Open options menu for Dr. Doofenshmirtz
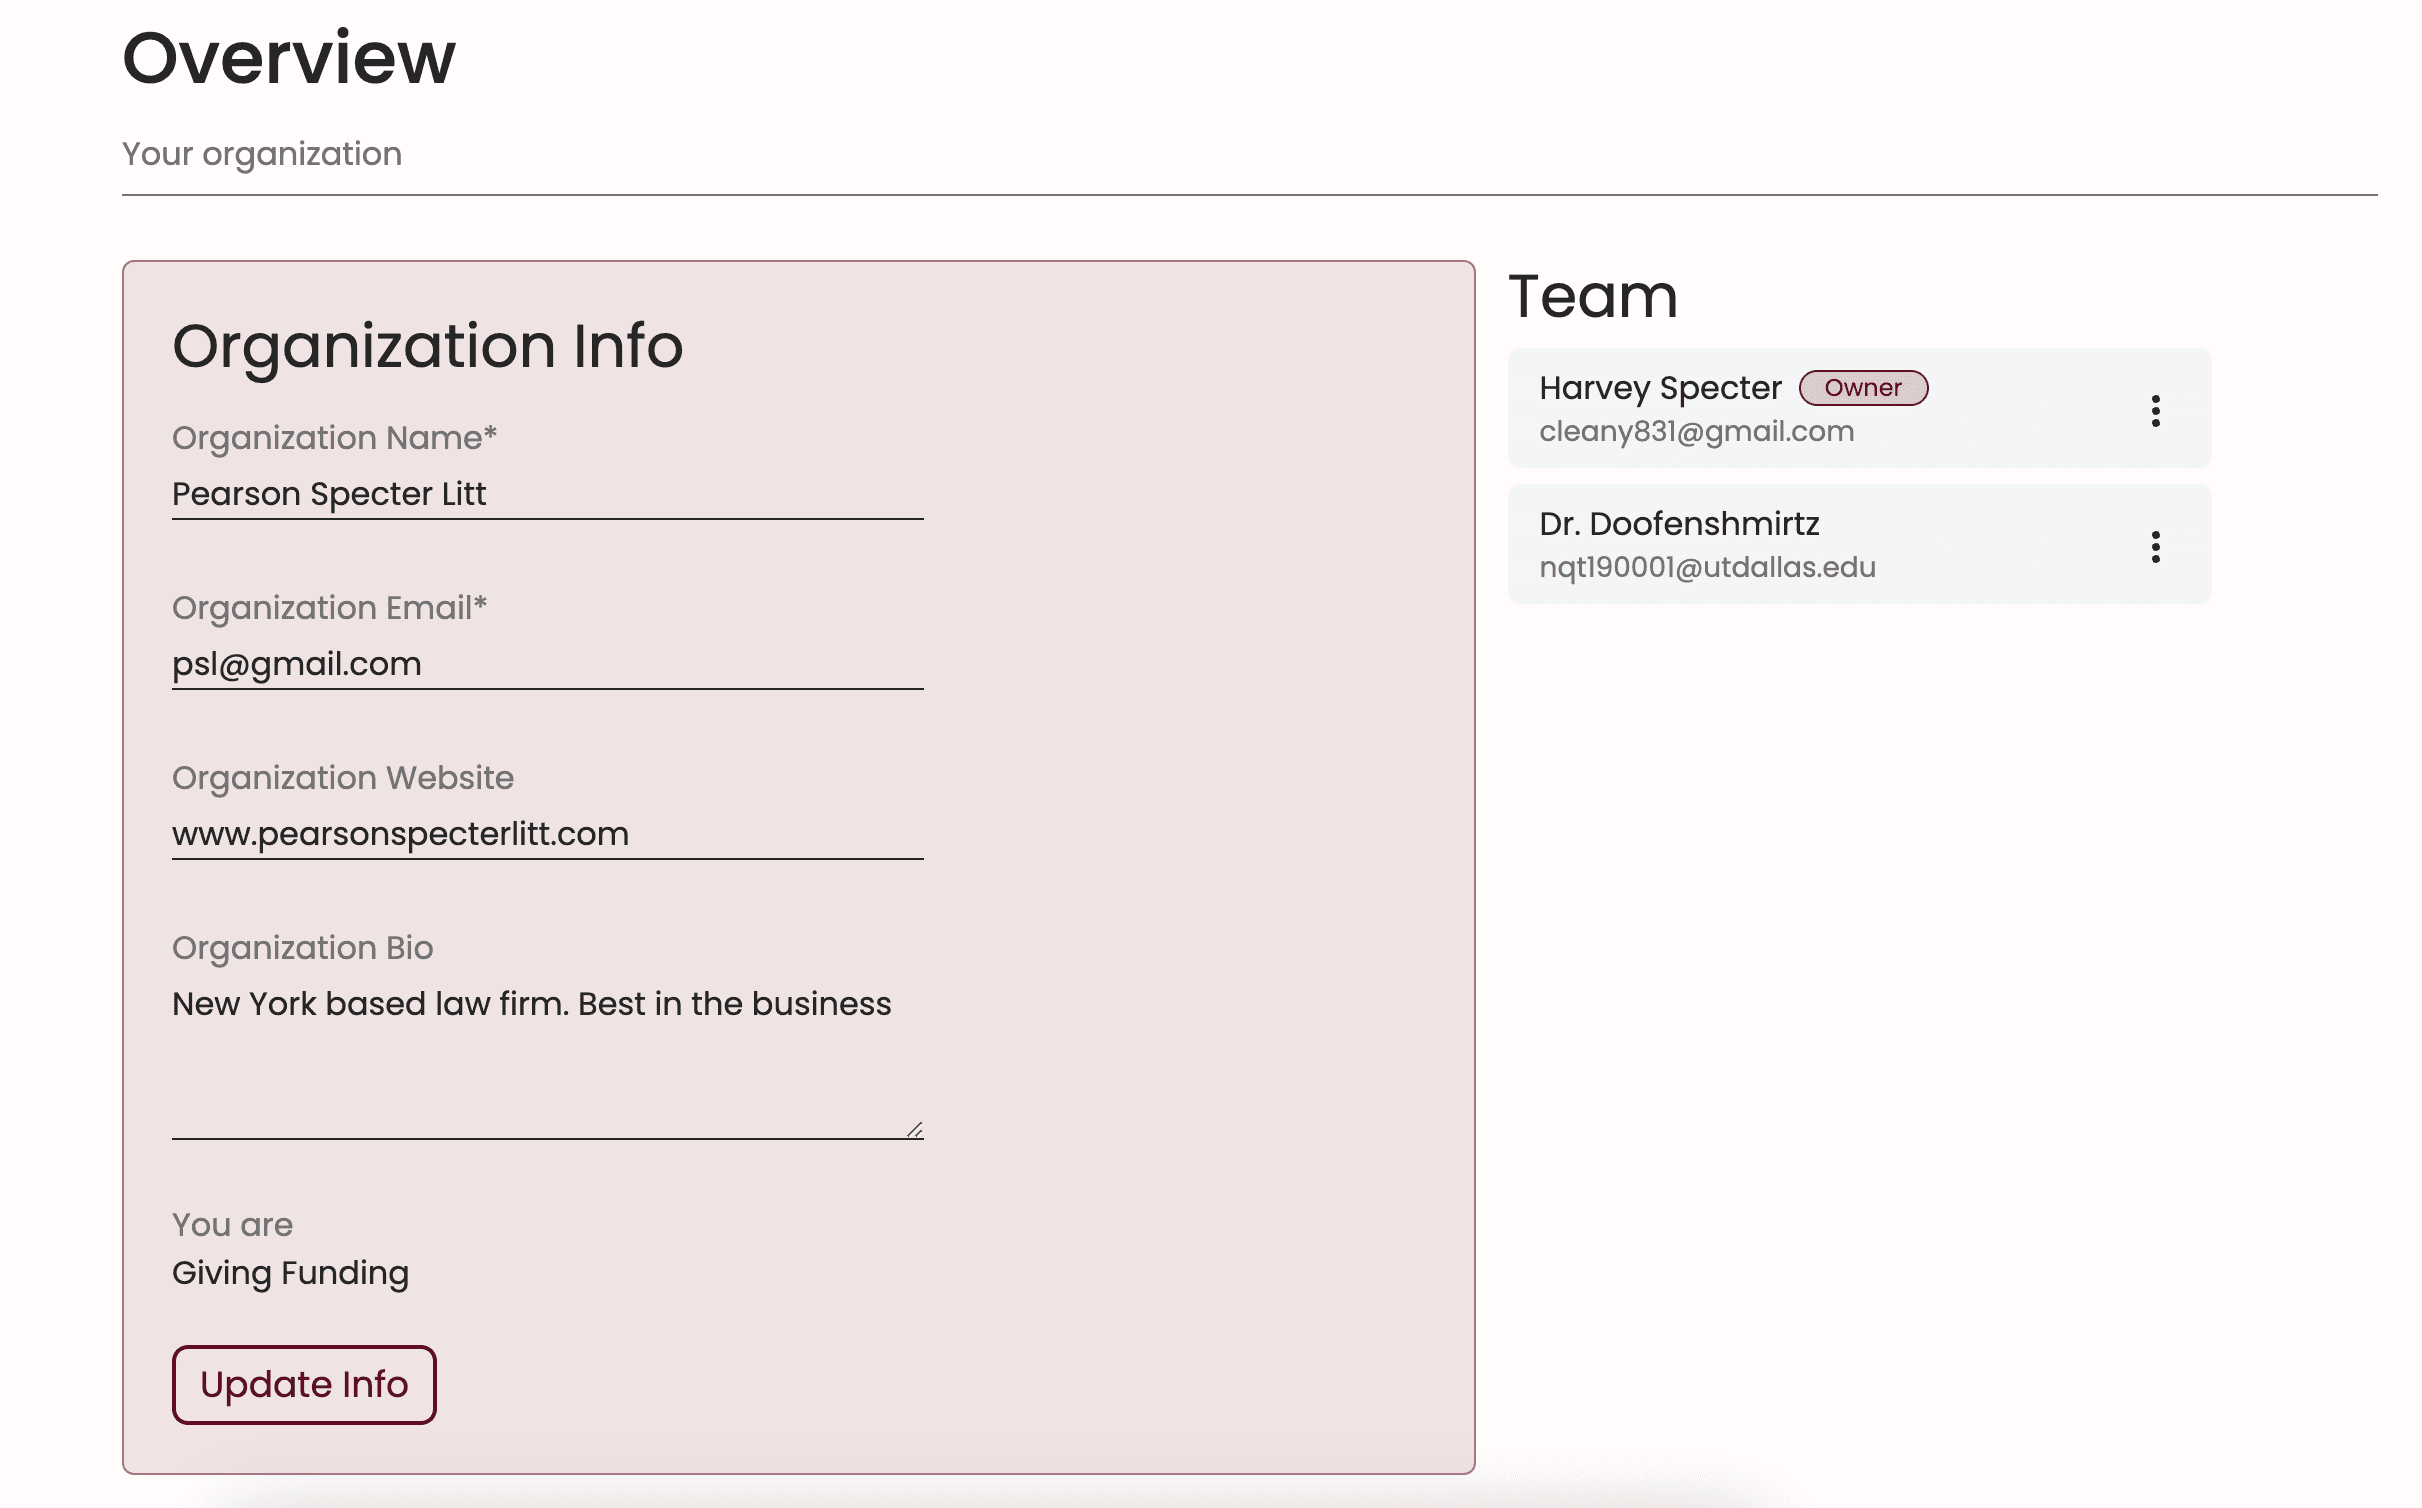The width and height of the screenshot is (2422, 1508). [x=2155, y=546]
